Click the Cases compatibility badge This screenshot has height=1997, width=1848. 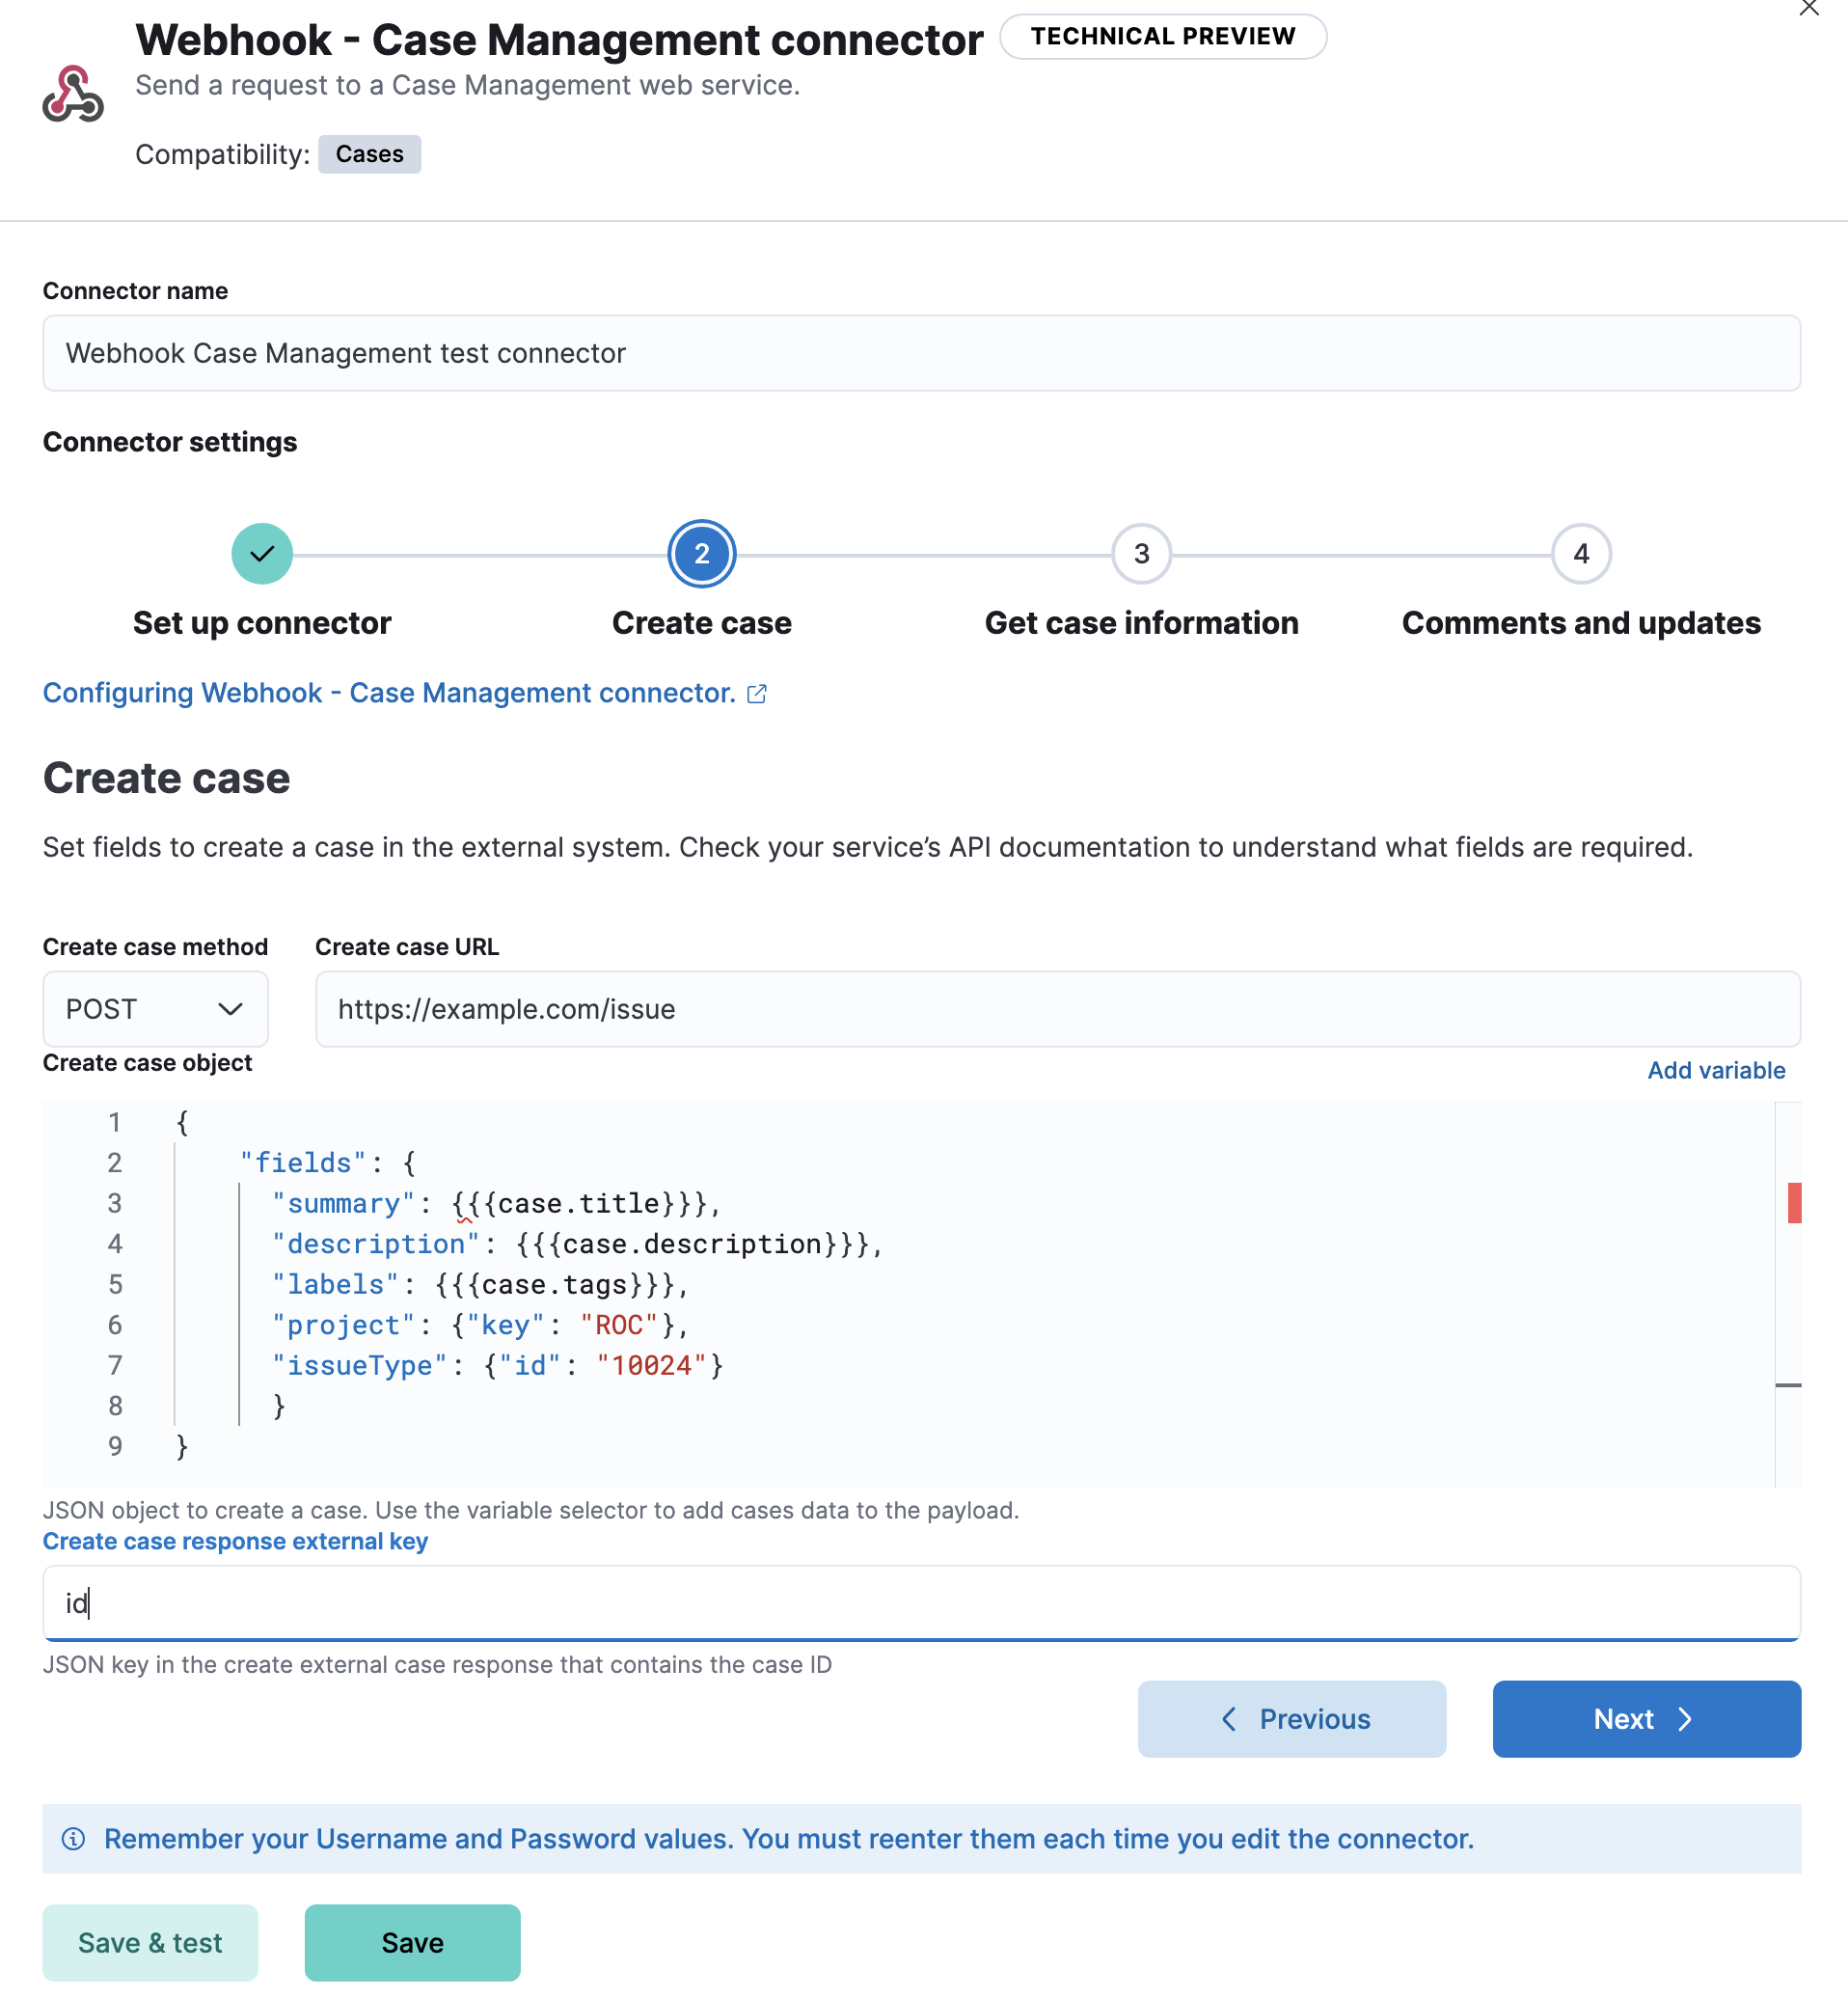coord(368,154)
